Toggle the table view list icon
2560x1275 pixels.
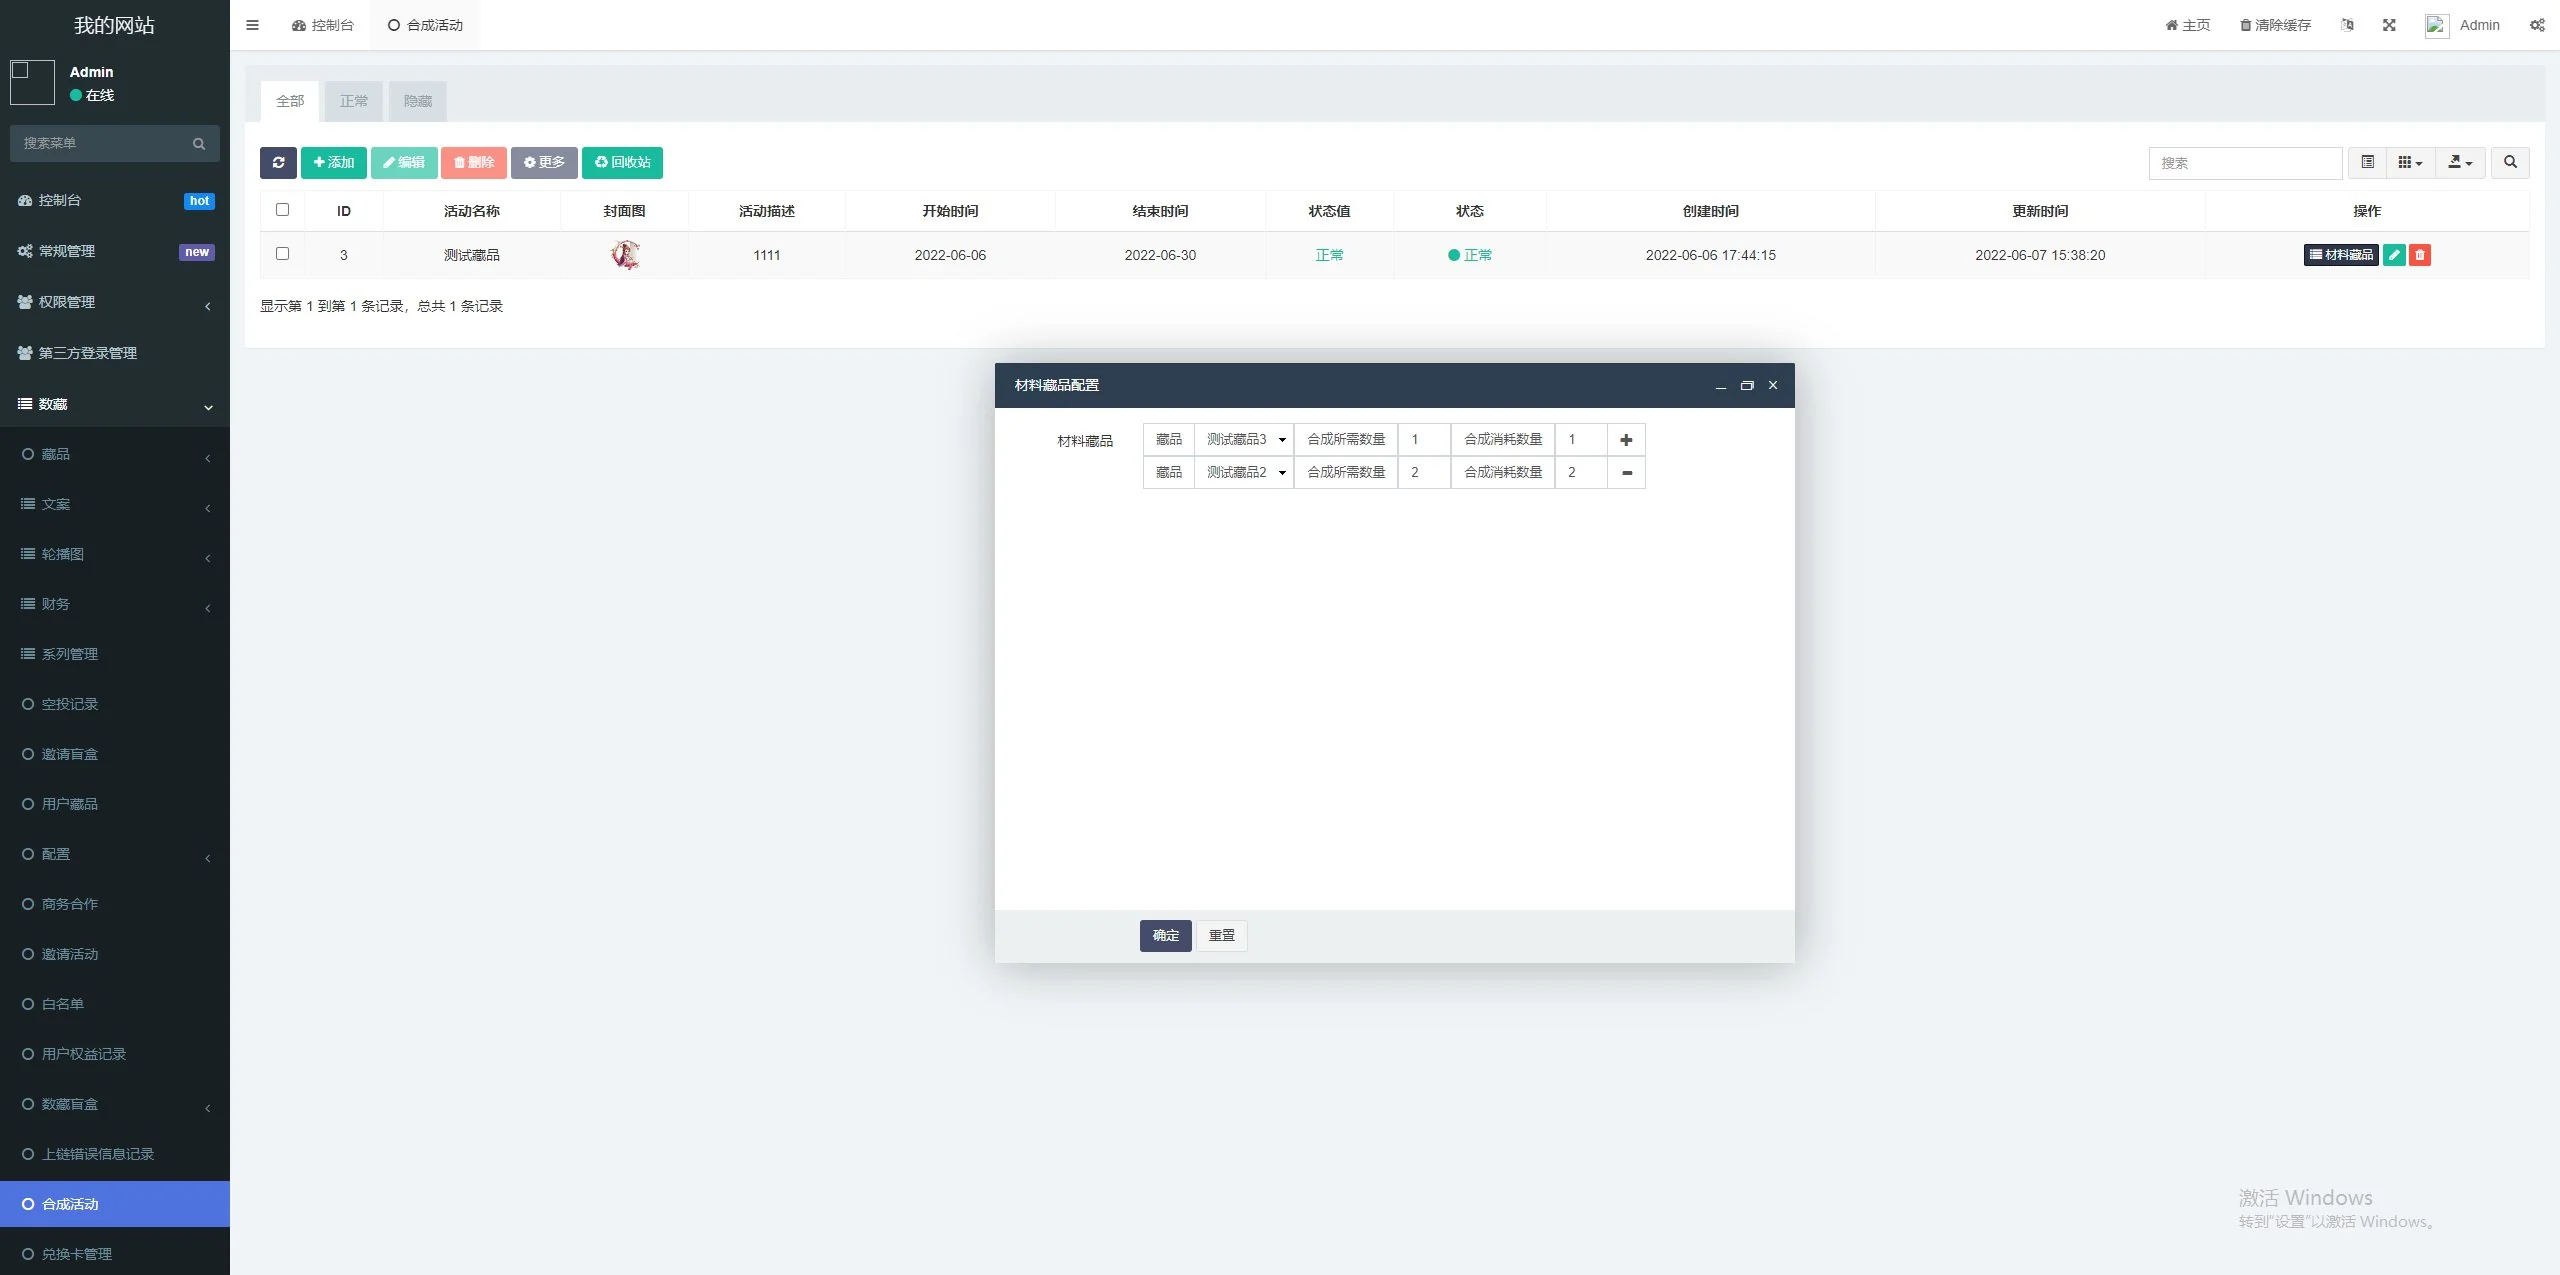2367,162
